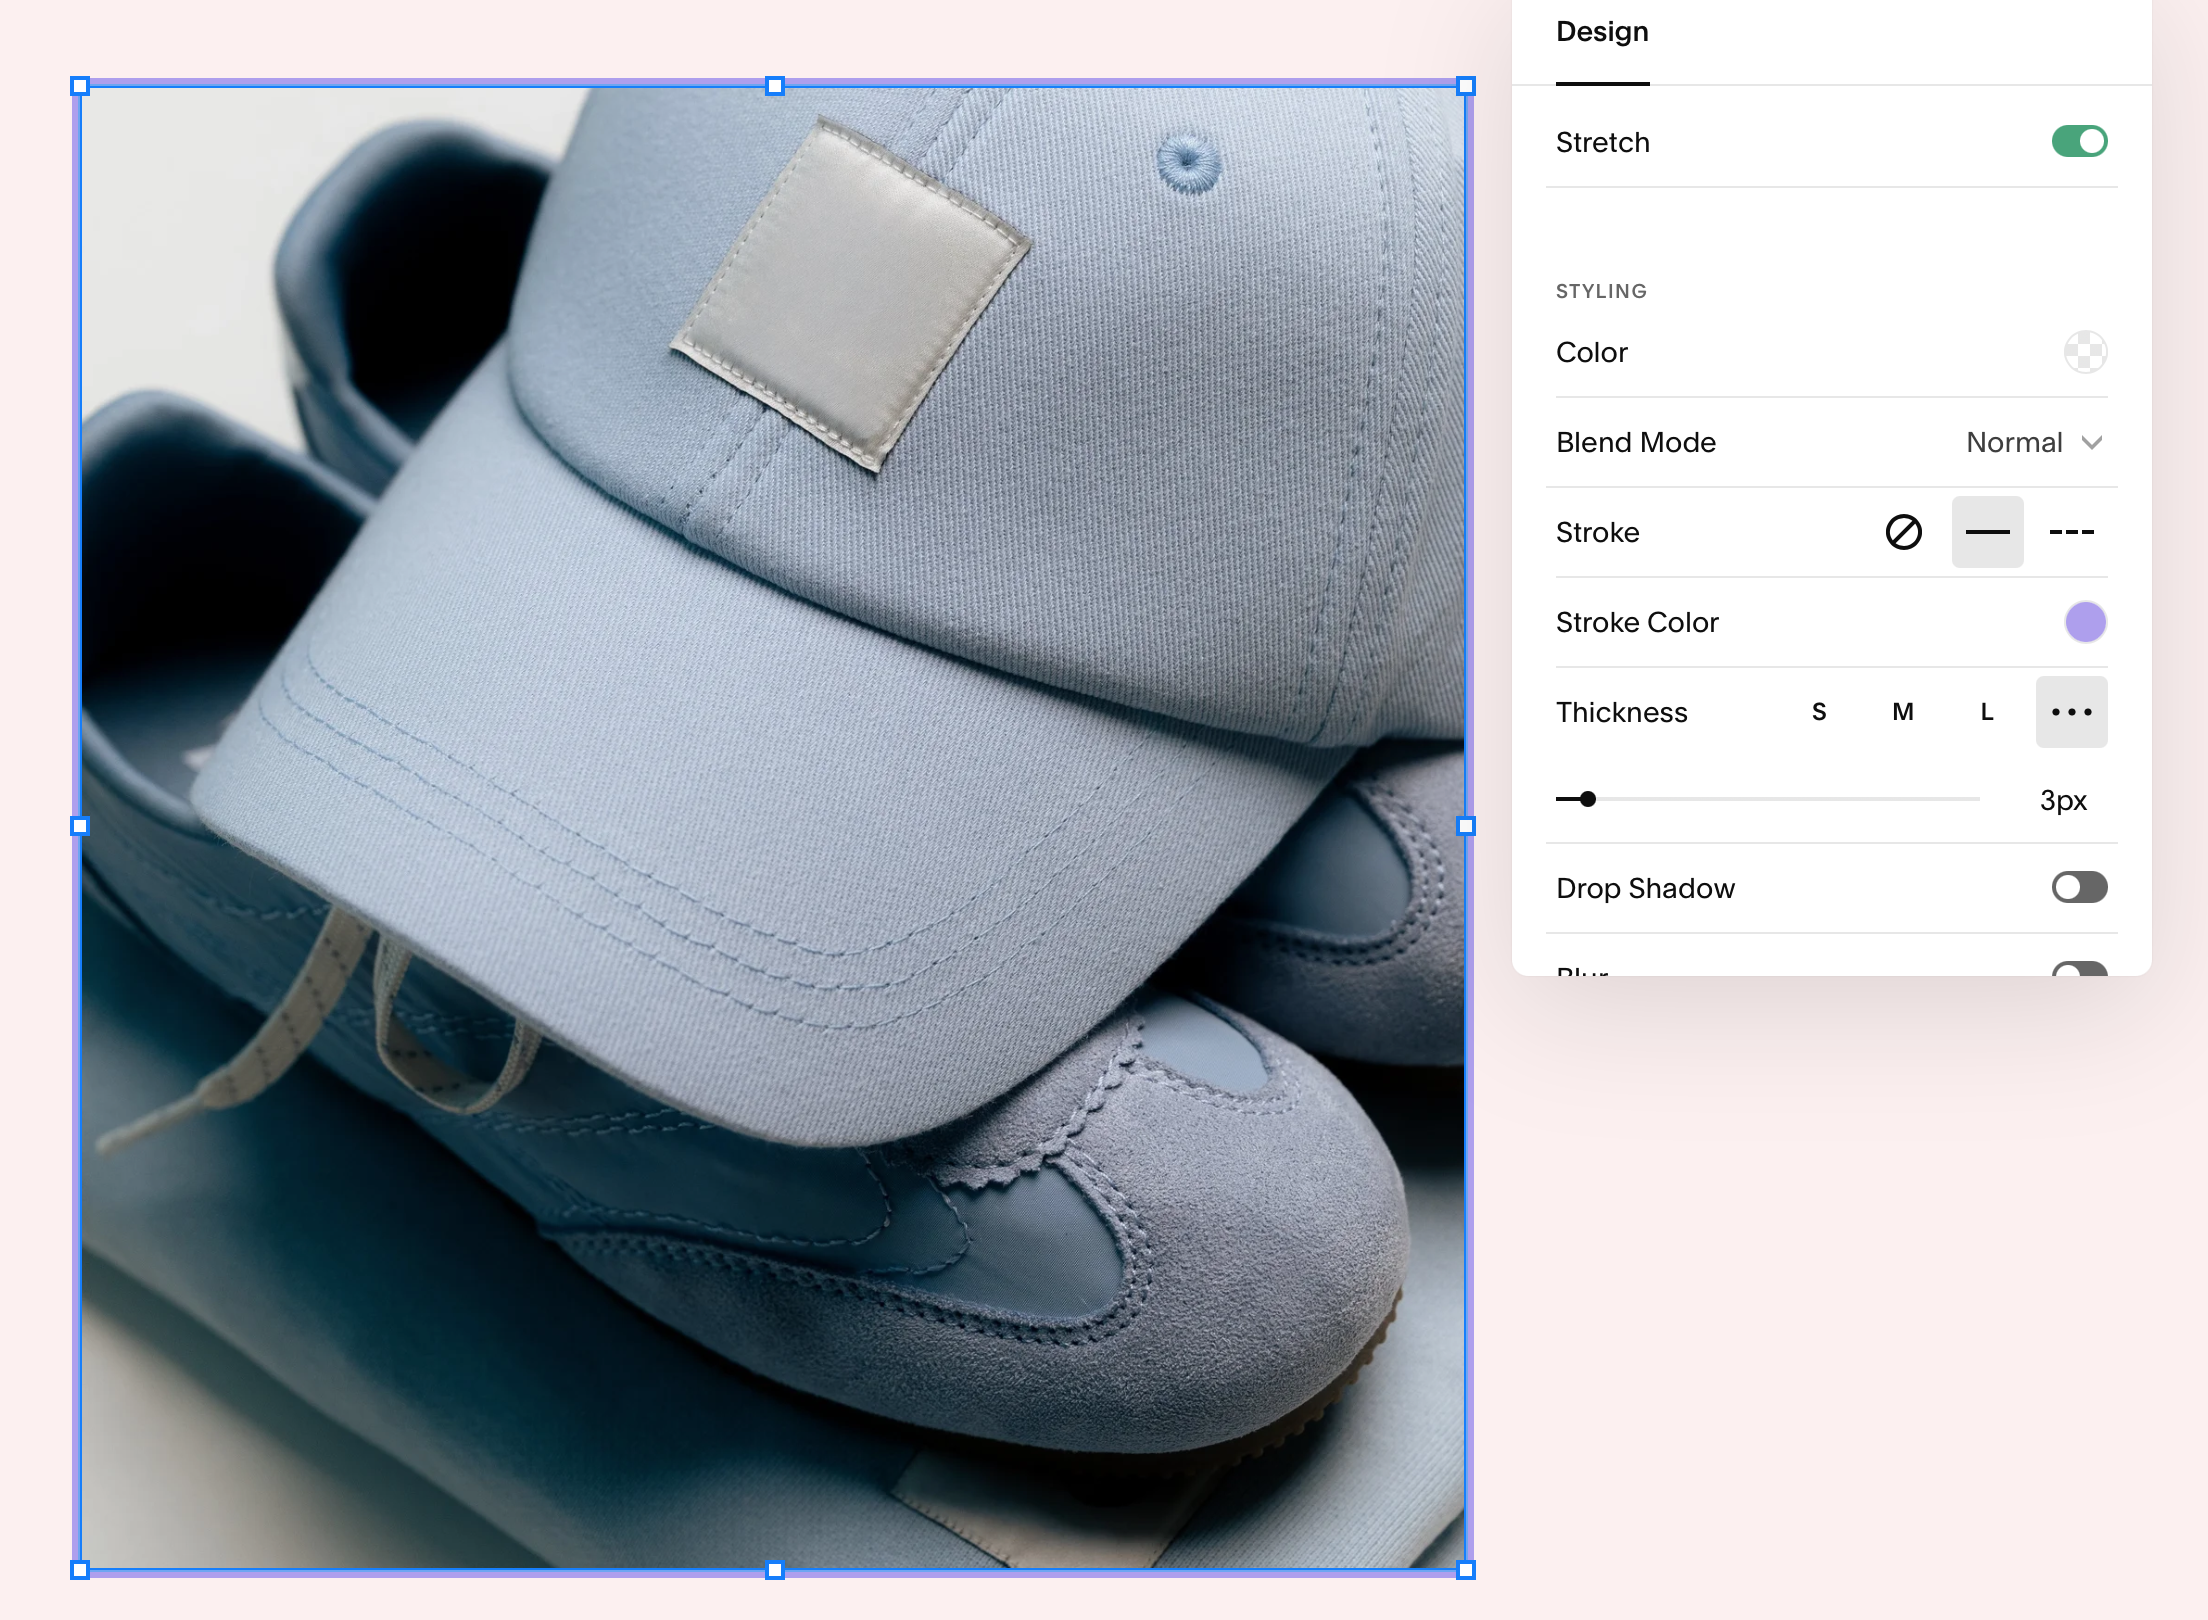
Task: Open the purple Stroke Color swatch
Action: point(2085,622)
